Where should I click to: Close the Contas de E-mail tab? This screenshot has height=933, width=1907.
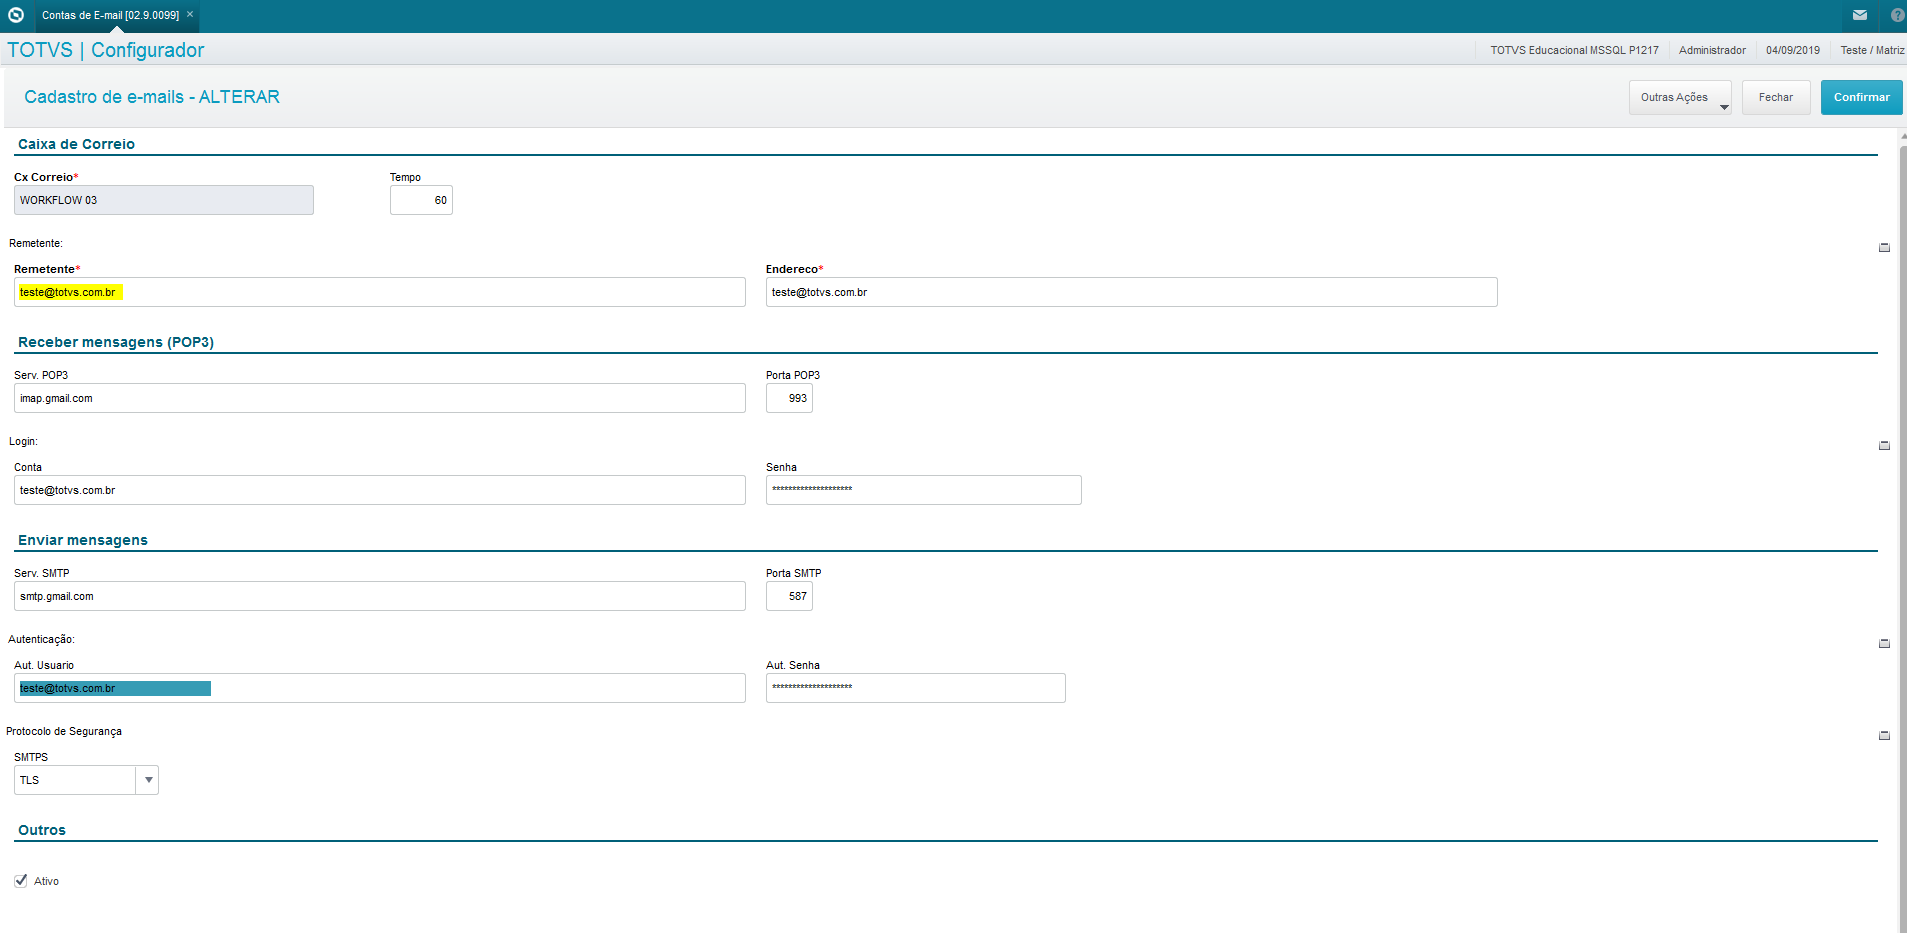(190, 14)
